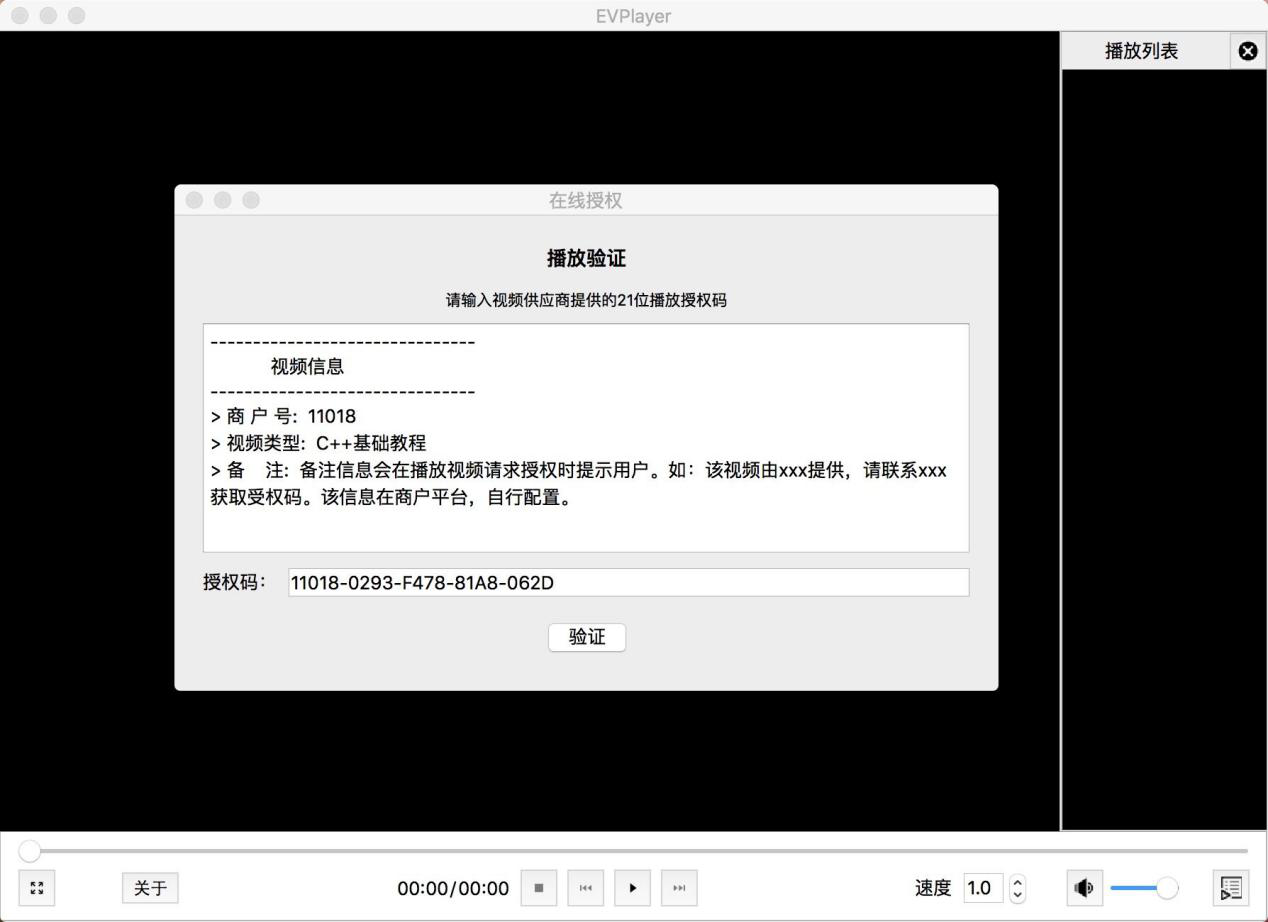Toggle fullscreen mode icon
The height and width of the screenshot is (922, 1268).
pos(37,887)
